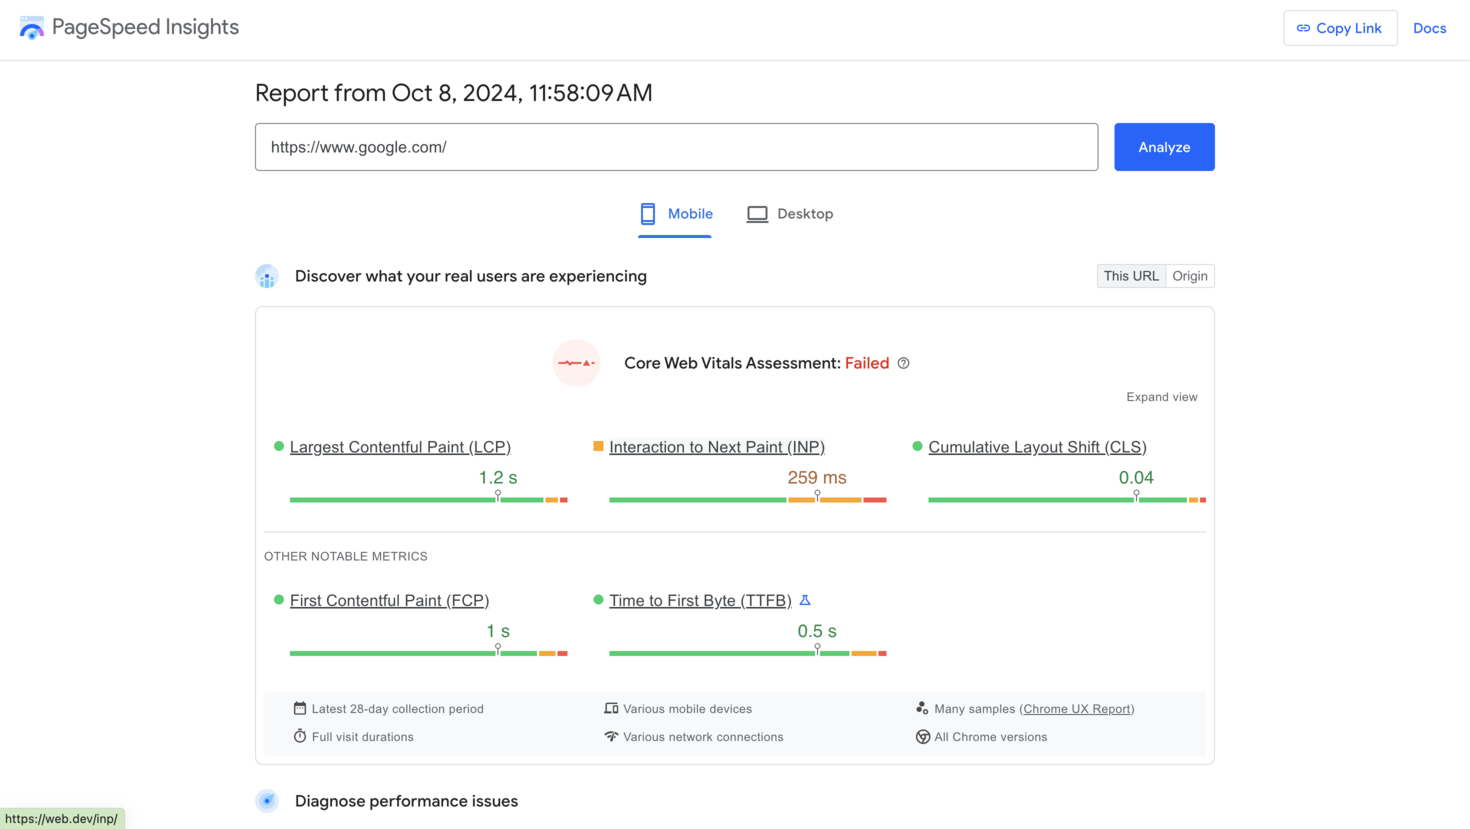This screenshot has width=1470, height=829.
Task: Open the Docs page
Action: click(x=1429, y=28)
